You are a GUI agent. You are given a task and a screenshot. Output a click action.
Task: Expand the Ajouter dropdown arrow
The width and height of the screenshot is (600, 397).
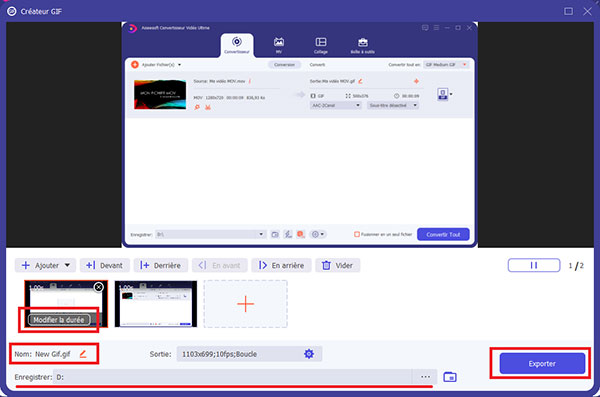coord(67,265)
